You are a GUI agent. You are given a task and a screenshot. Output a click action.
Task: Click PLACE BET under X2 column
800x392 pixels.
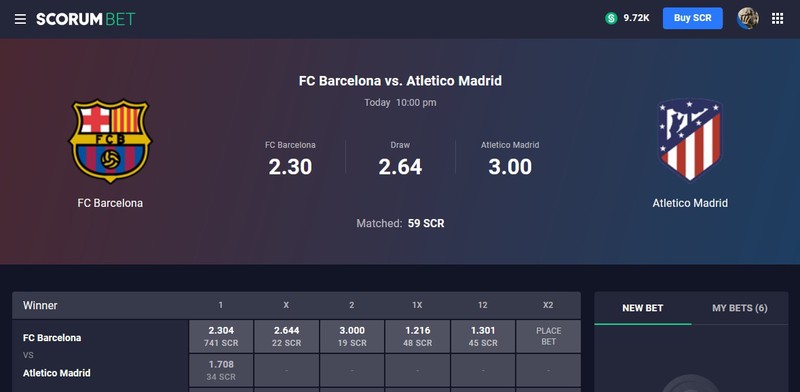pyautogui.click(x=548, y=336)
